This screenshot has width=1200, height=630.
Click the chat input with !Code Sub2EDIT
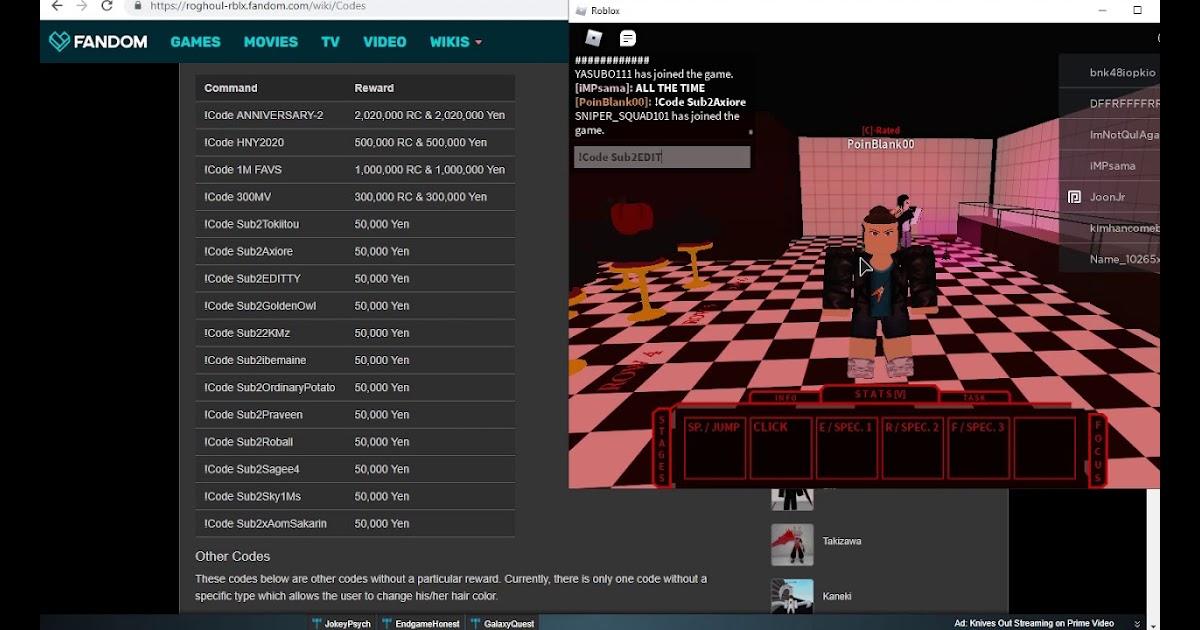coord(661,157)
